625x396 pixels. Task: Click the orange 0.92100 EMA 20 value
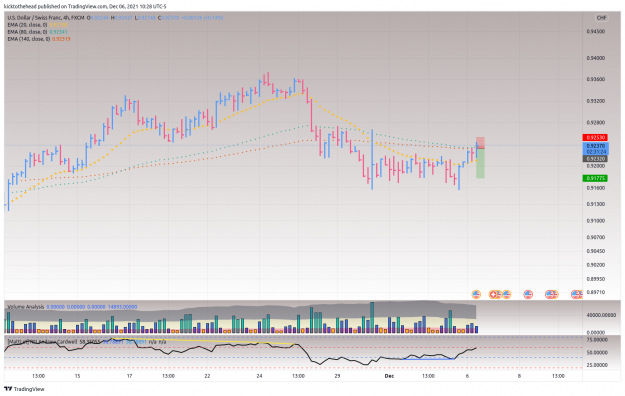[x=58, y=25]
